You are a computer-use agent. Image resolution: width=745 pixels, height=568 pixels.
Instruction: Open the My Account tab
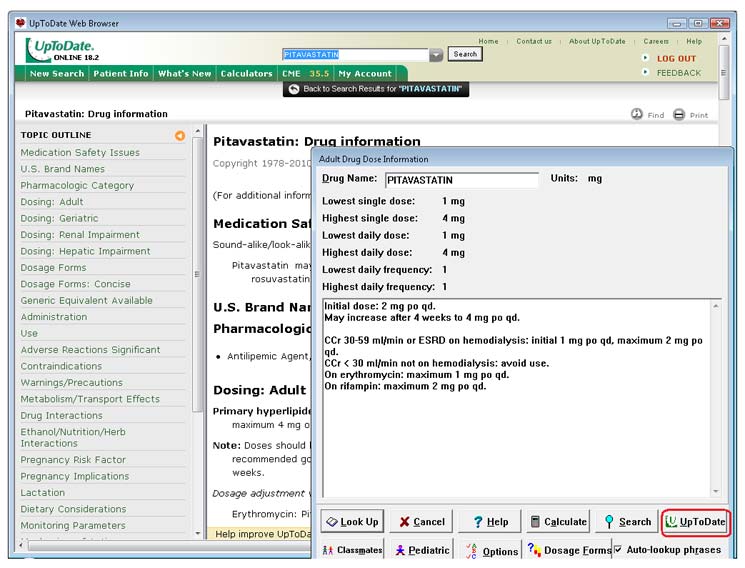[x=365, y=73]
